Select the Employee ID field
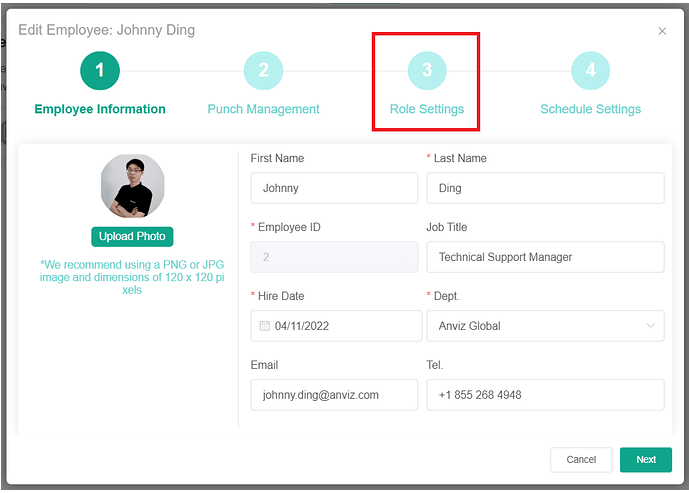The image size is (689, 493). click(334, 257)
